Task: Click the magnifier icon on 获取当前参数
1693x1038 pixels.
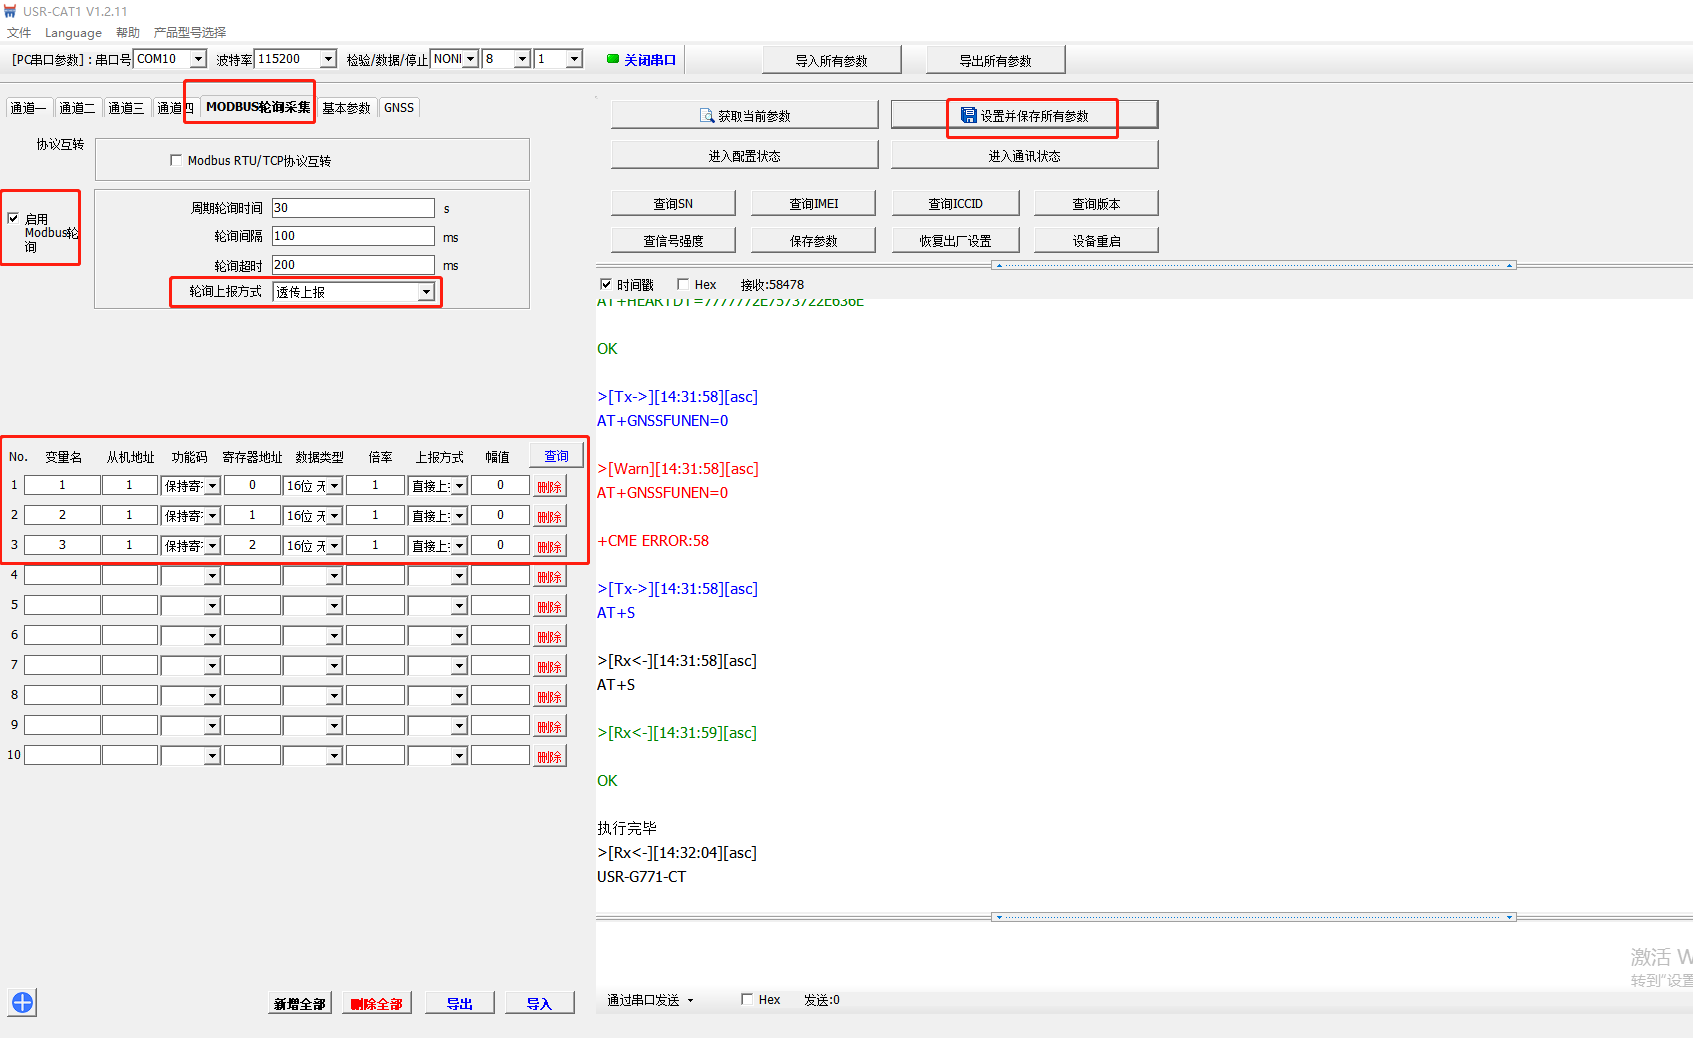Action: point(706,116)
